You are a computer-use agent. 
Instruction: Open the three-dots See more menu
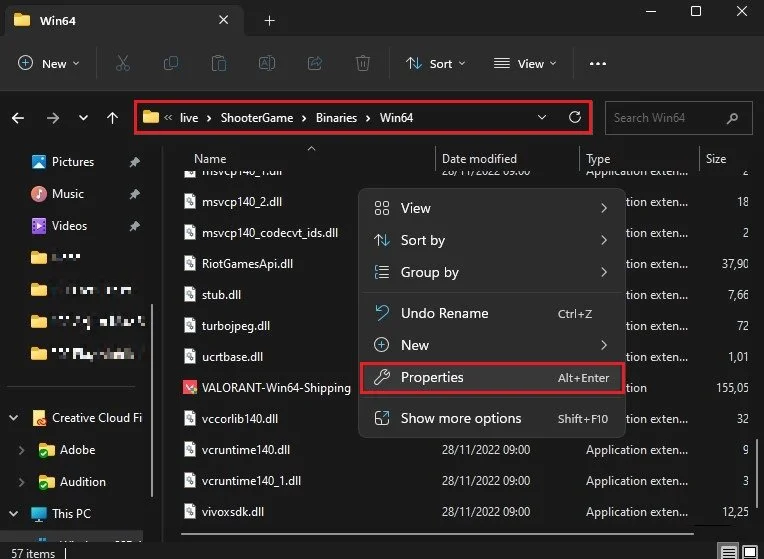click(x=598, y=64)
